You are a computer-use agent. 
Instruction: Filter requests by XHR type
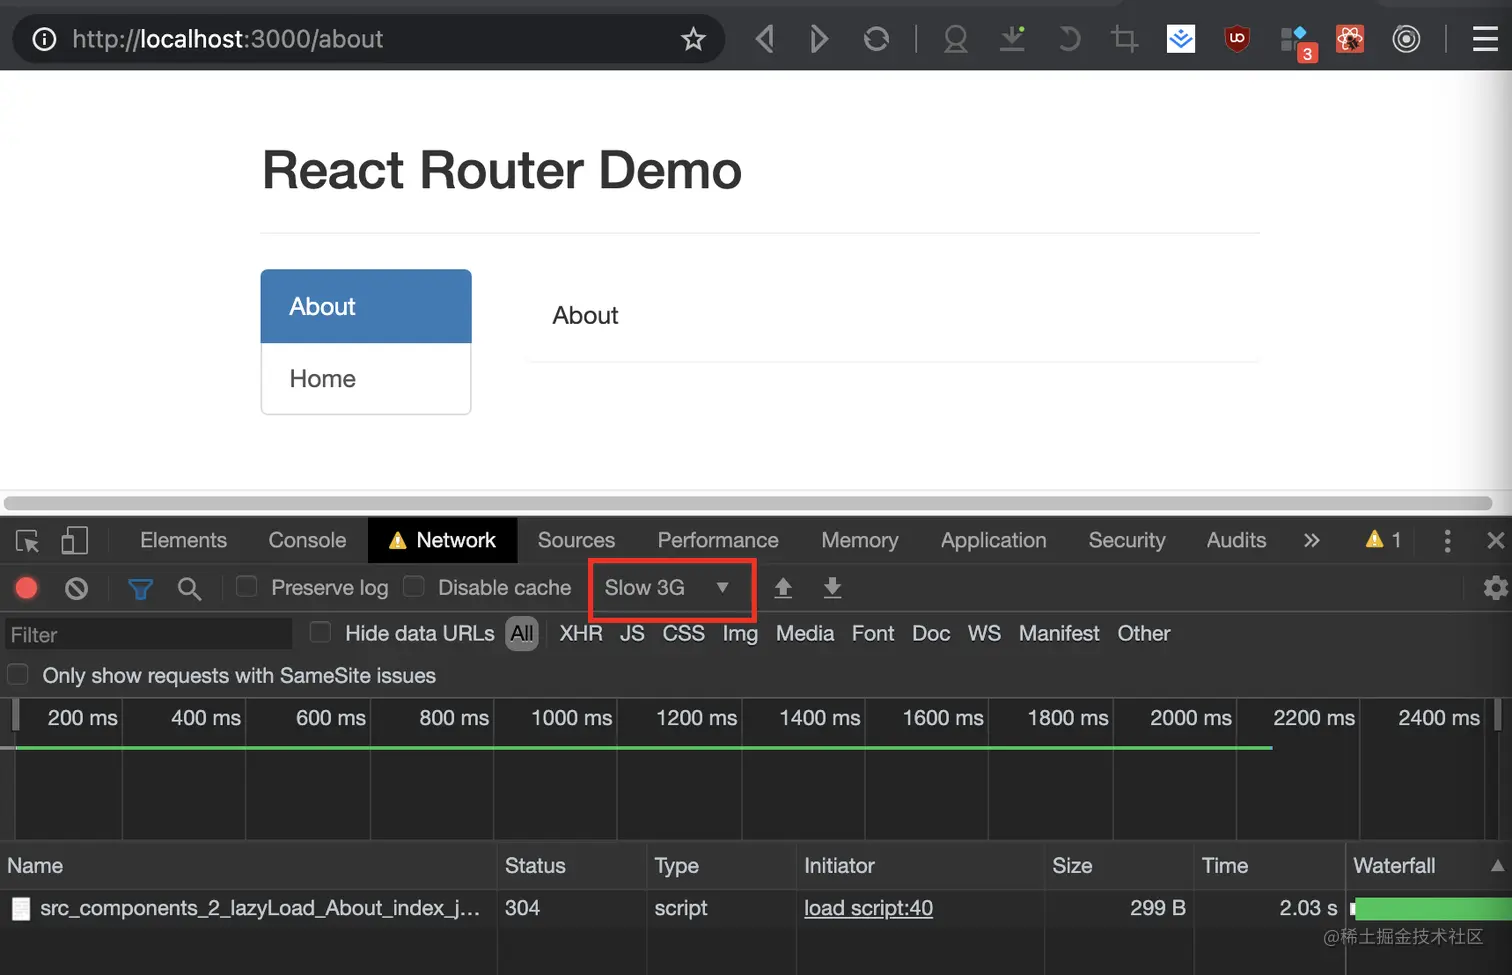581,633
